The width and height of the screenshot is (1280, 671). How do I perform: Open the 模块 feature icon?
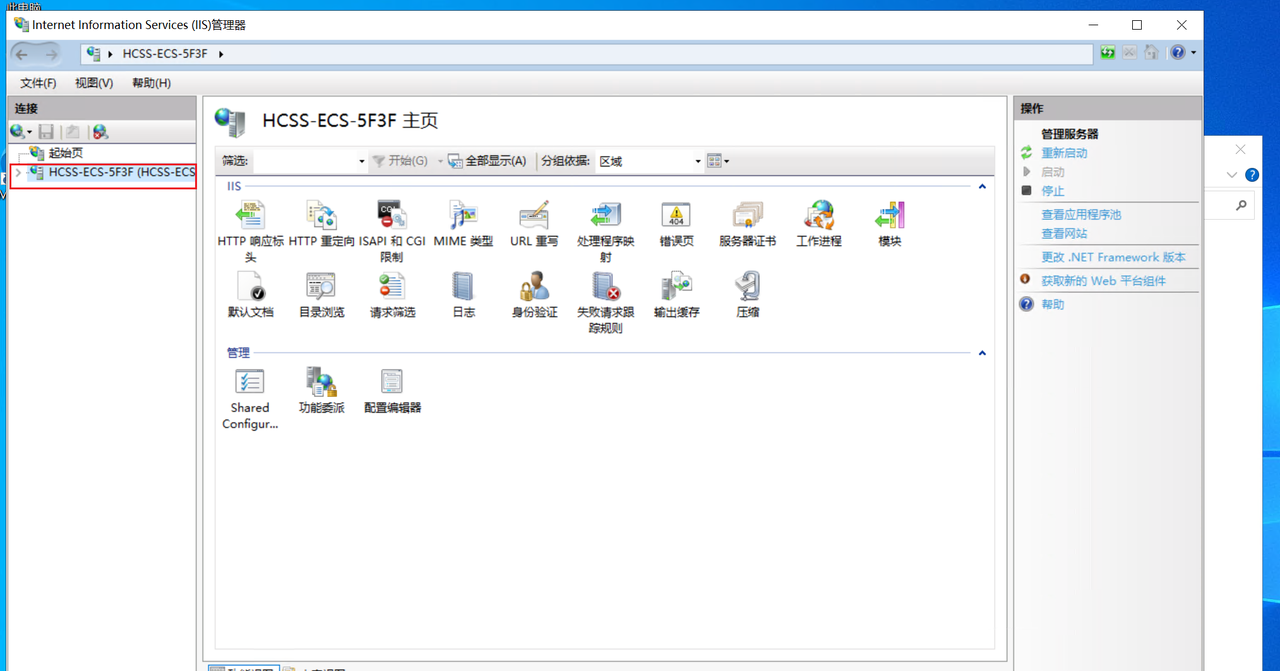click(889, 215)
